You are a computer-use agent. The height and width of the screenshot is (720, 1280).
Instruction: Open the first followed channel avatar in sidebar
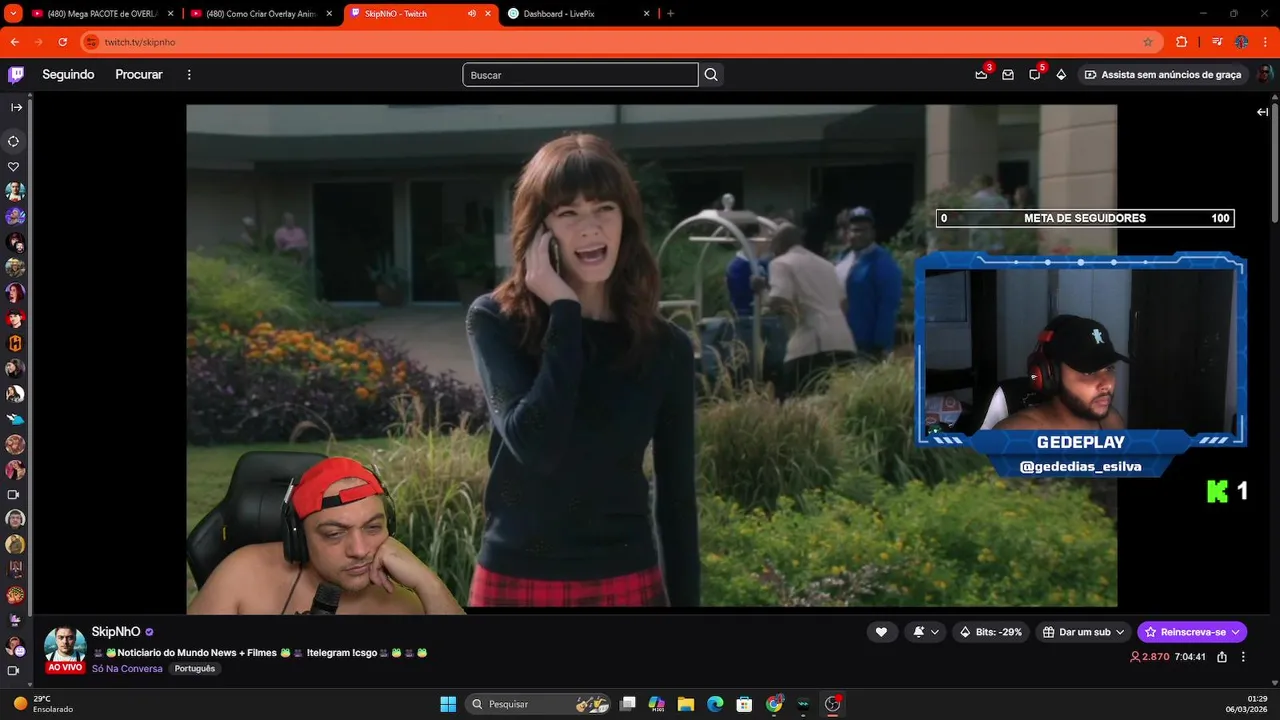15,192
